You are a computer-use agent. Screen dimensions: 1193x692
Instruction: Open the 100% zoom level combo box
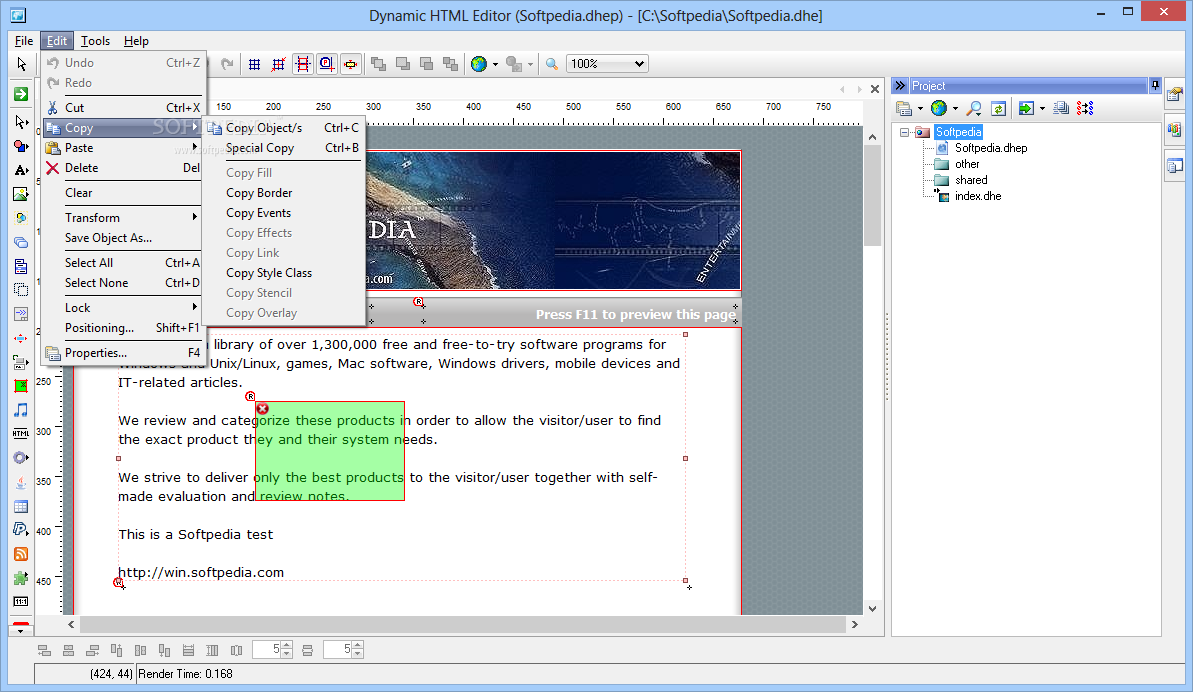pyautogui.click(x=608, y=64)
